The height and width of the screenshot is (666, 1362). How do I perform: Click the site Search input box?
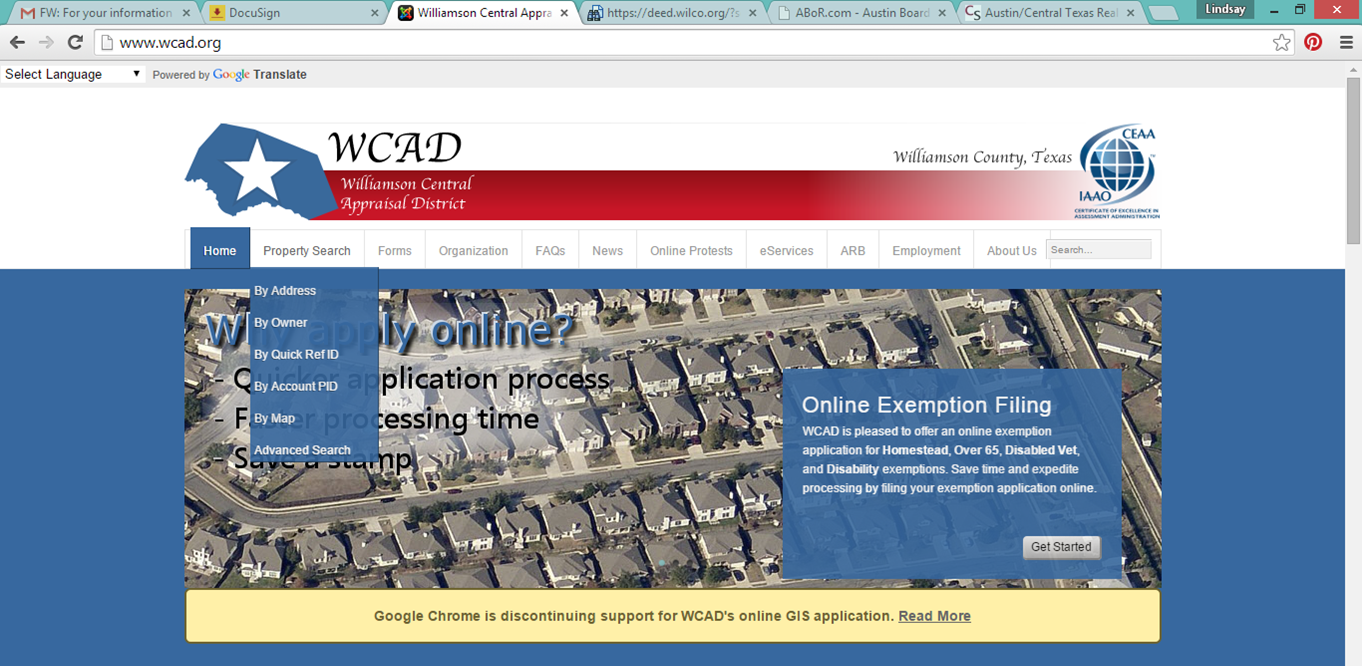(1098, 250)
